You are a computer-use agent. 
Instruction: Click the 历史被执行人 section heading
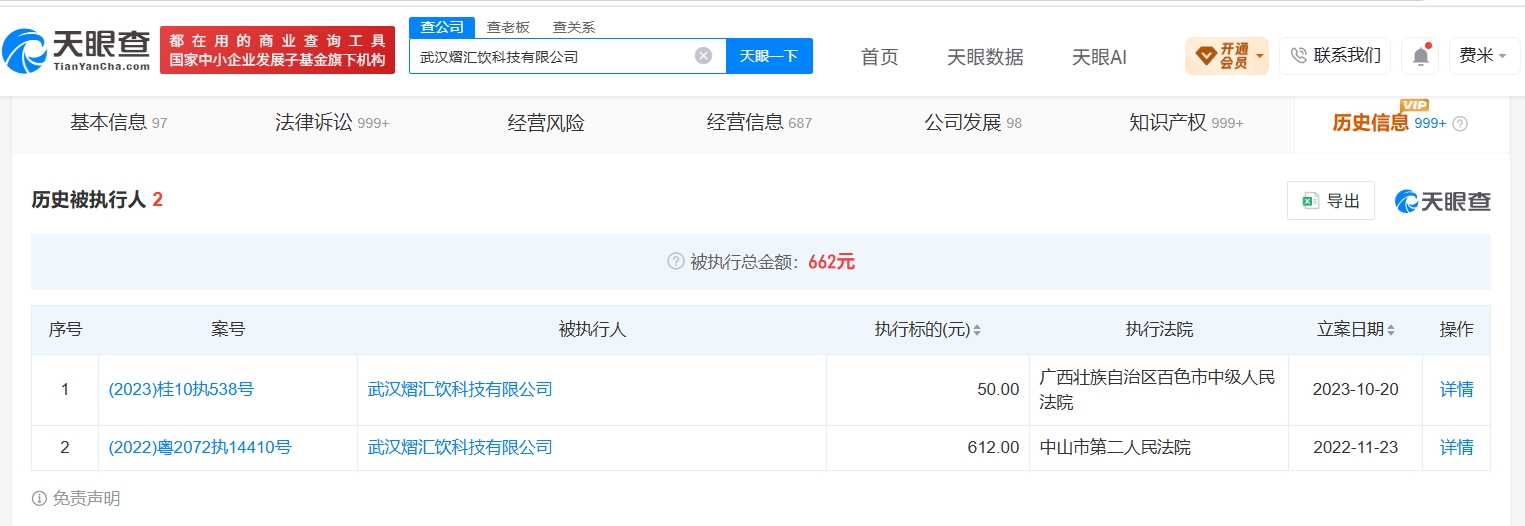(97, 200)
